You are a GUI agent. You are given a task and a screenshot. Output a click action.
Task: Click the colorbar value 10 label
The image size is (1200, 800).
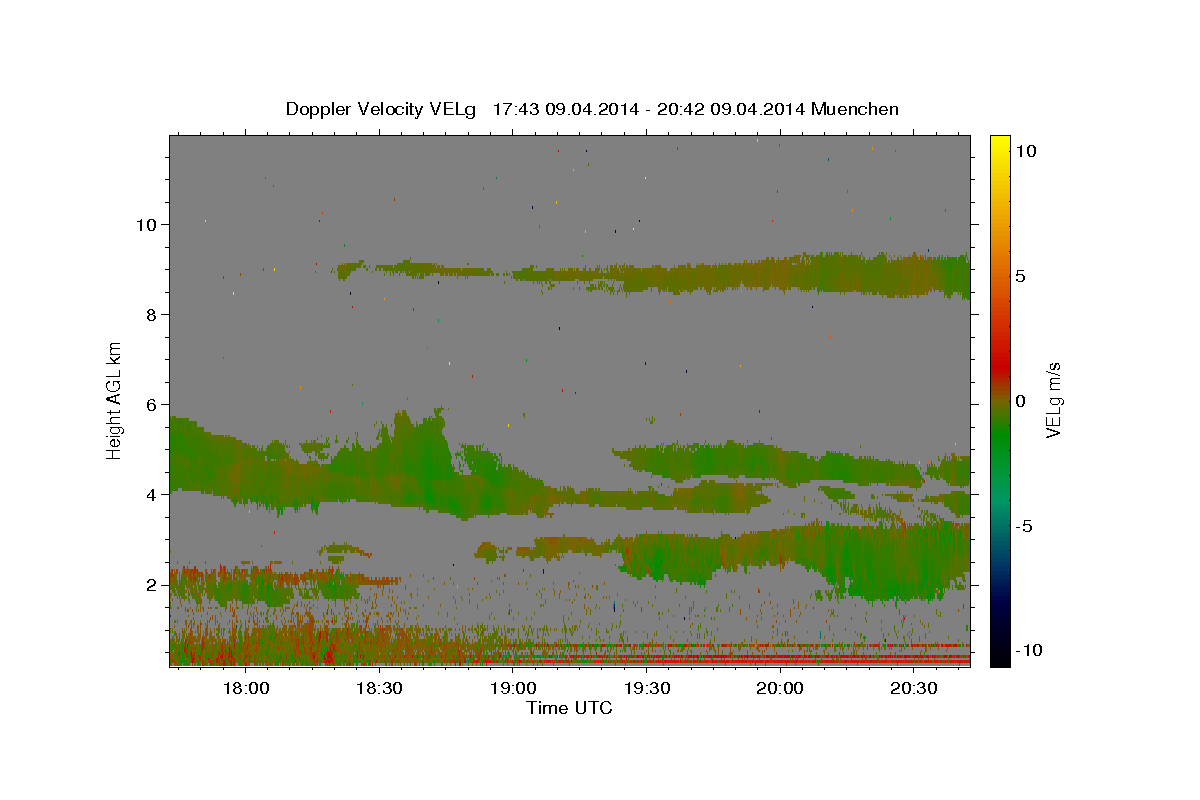pos(1025,151)
